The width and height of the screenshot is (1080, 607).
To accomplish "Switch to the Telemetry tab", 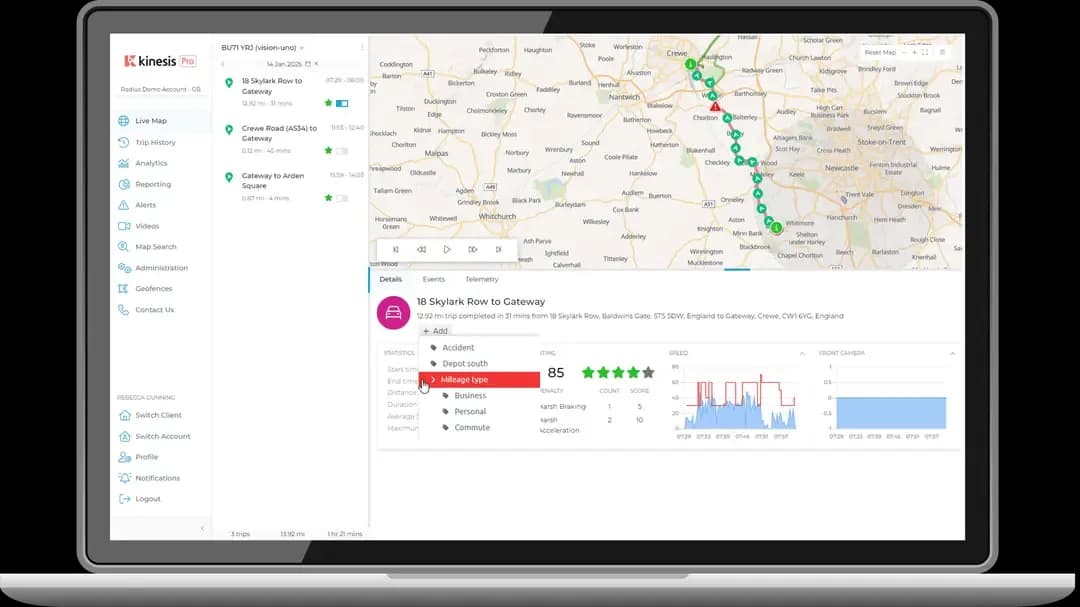I will [x=481, y=280].
